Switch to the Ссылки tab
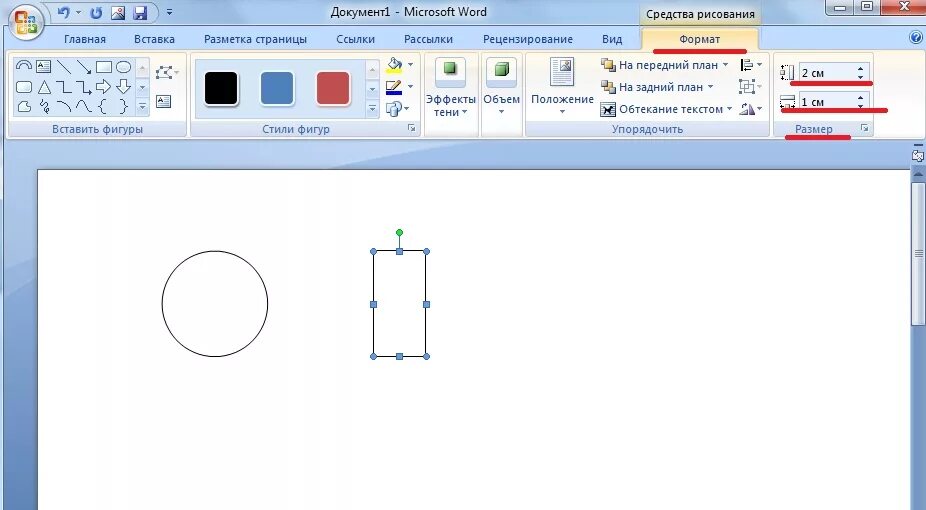The height and width of the screenshot is (510, 926). click(355, 40)
